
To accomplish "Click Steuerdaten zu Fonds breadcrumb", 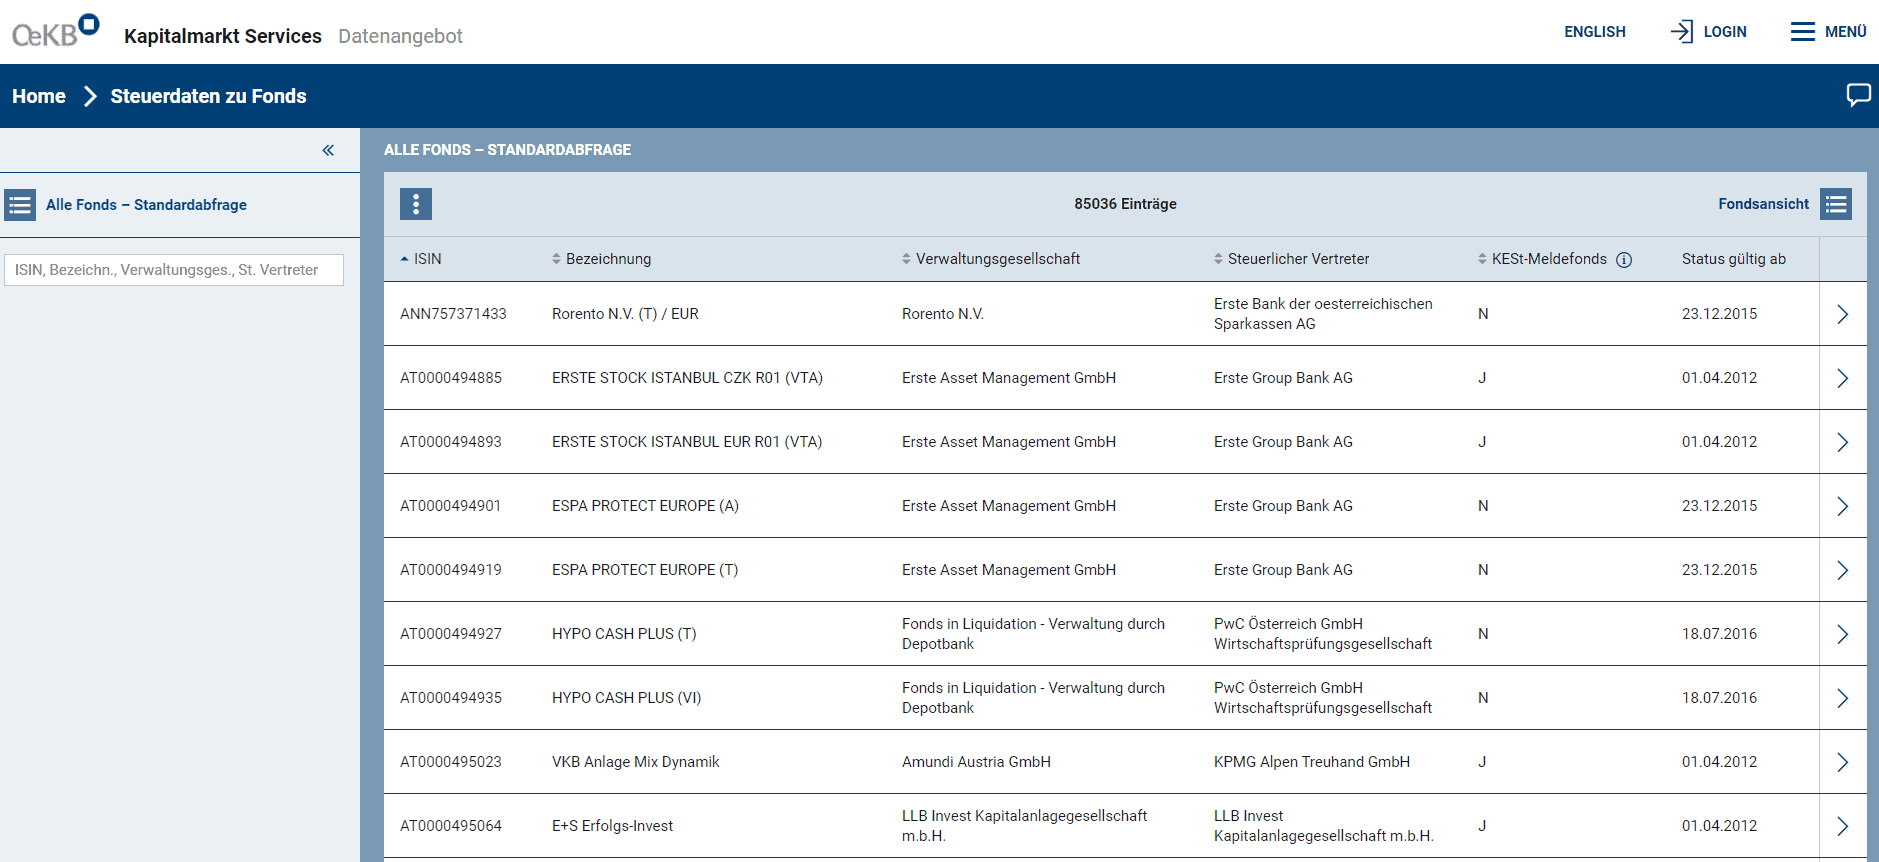I will pyautogui.click(x=208, y=96).
